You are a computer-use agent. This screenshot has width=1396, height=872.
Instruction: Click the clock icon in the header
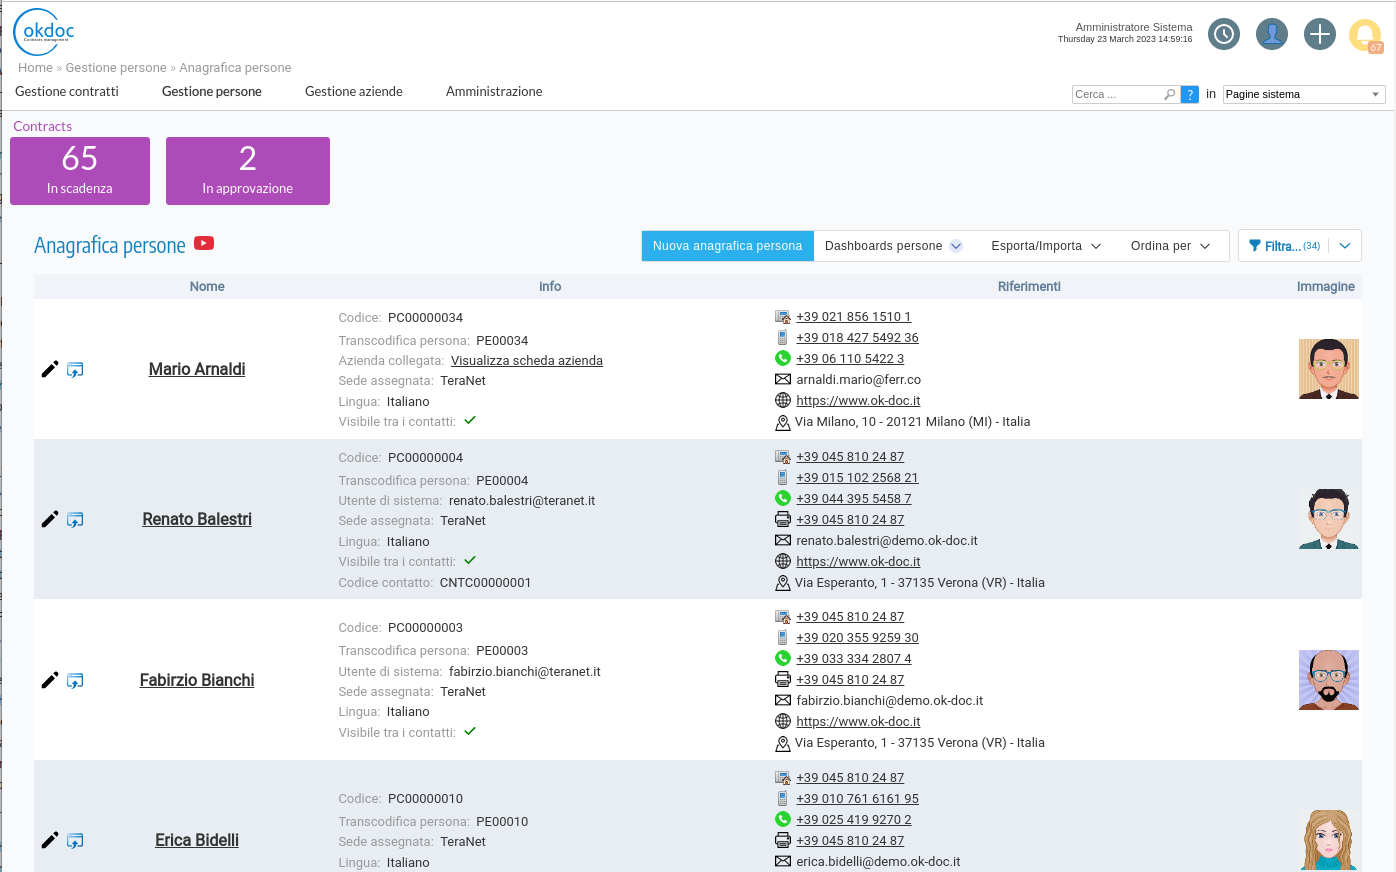point(1223,34)
